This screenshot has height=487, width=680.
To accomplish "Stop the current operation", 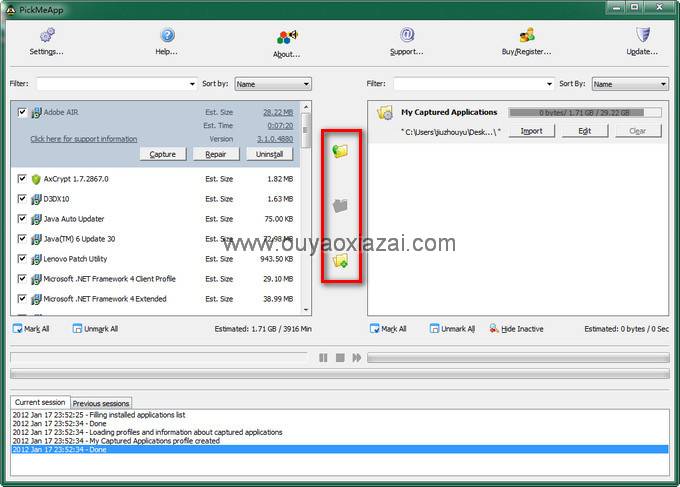I will [340, 358].
